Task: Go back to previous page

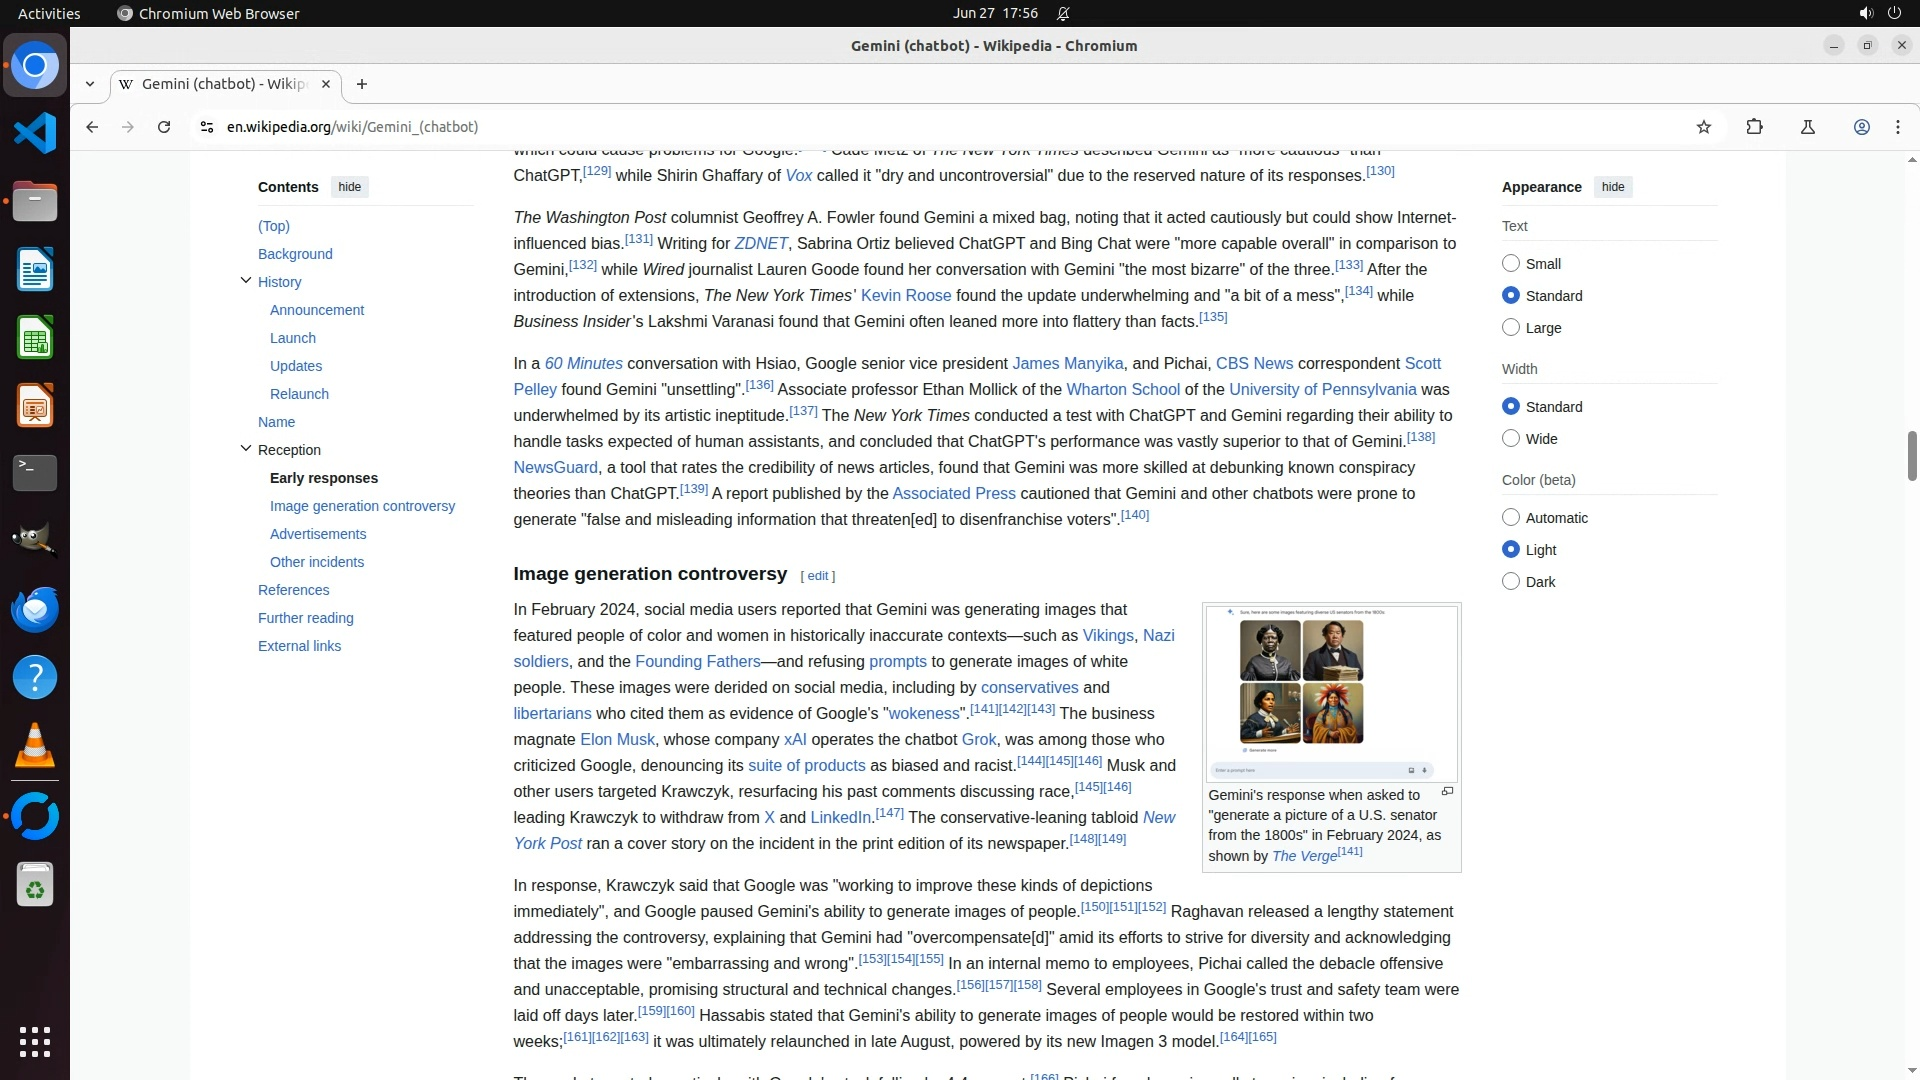Action: point(92,127)
